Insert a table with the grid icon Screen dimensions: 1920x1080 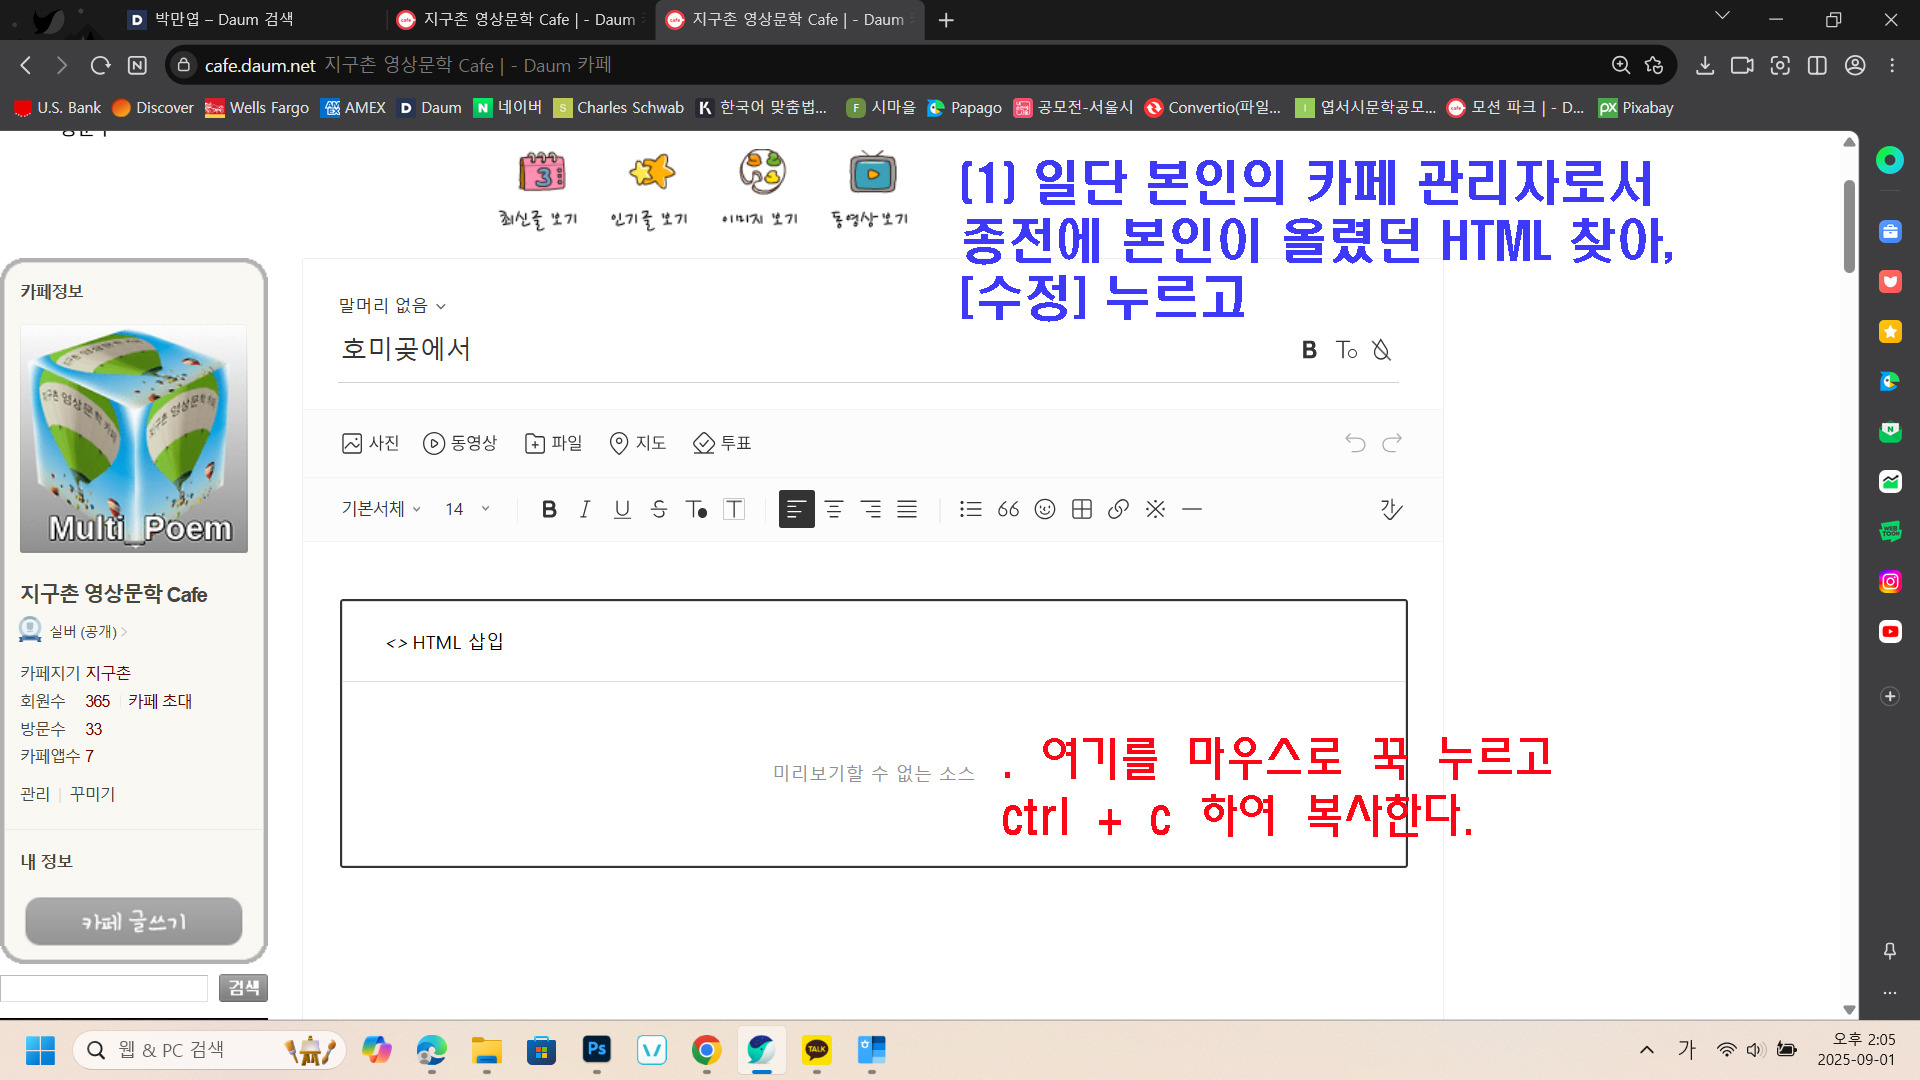click(x=1081, y=509)
